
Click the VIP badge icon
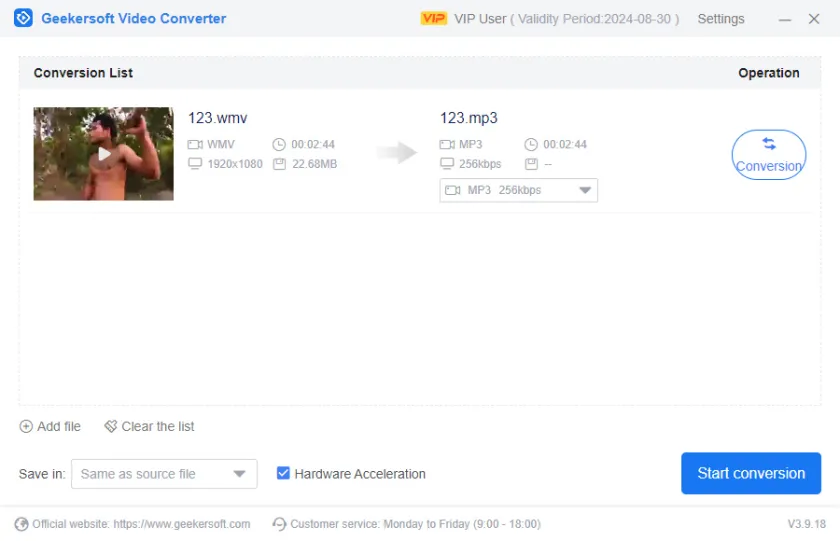click(x=434, y=19)
